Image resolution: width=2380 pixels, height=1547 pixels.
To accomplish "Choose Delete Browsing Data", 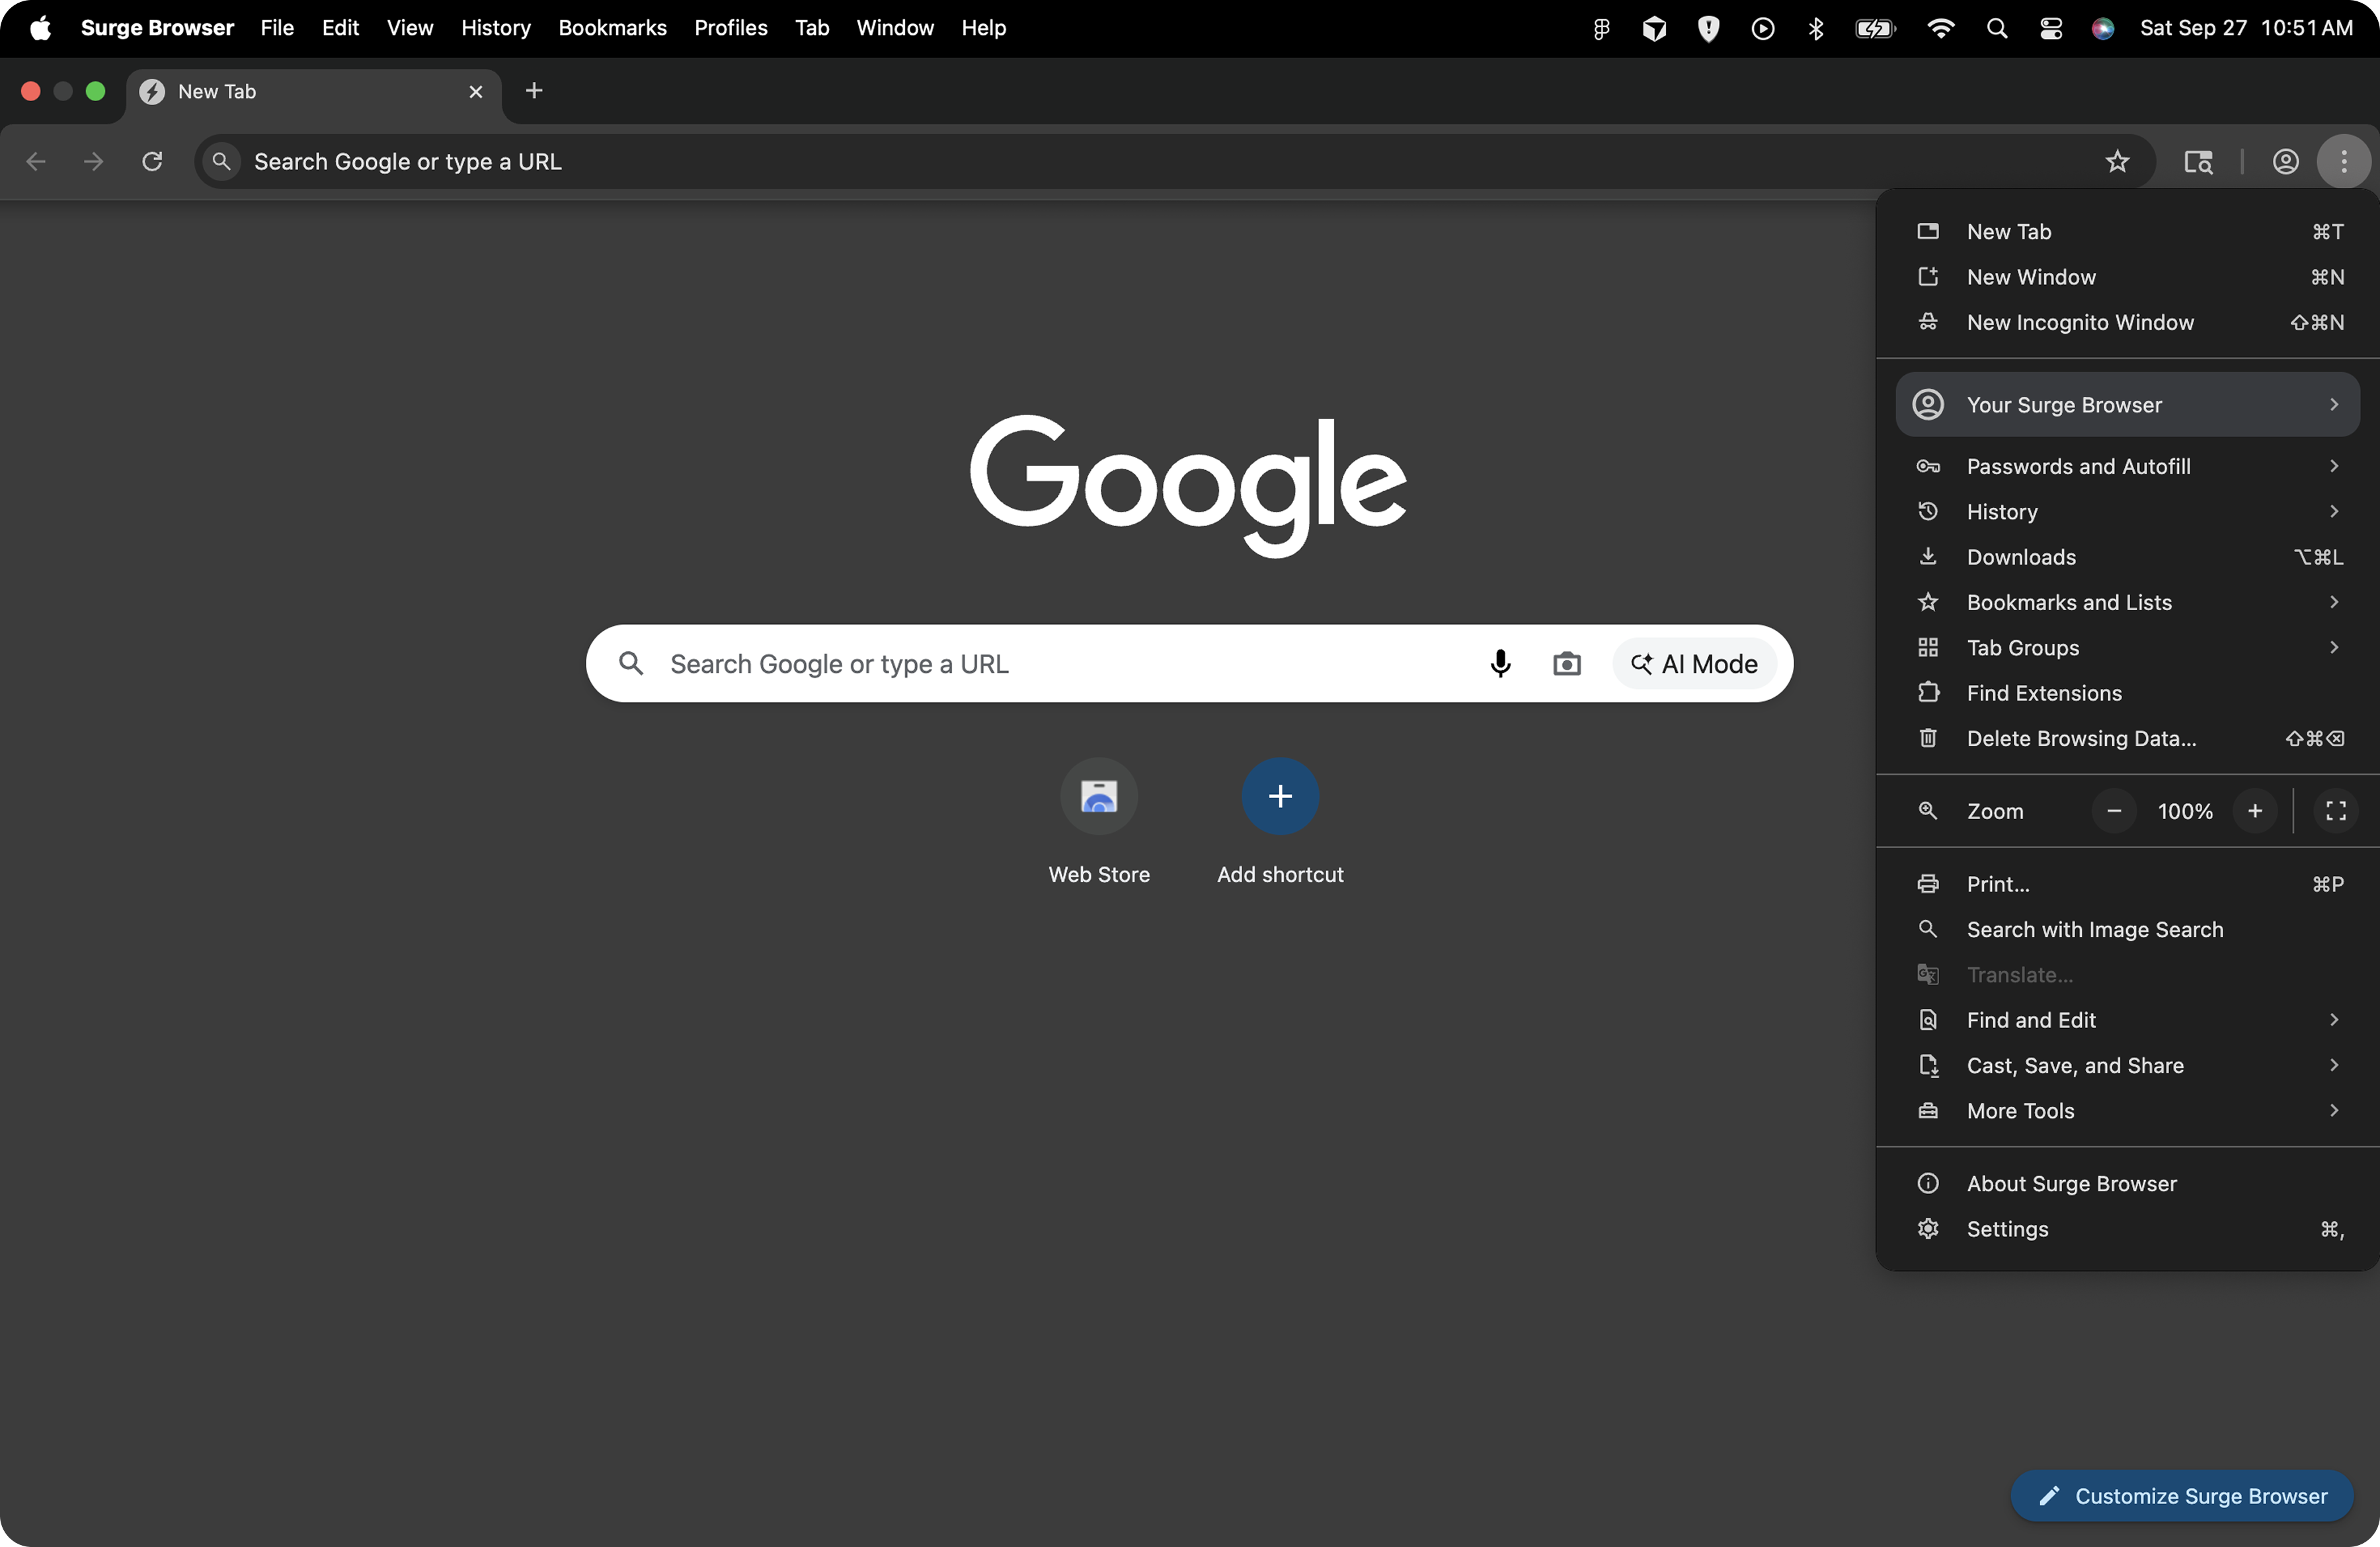I will click(2127, 738).
